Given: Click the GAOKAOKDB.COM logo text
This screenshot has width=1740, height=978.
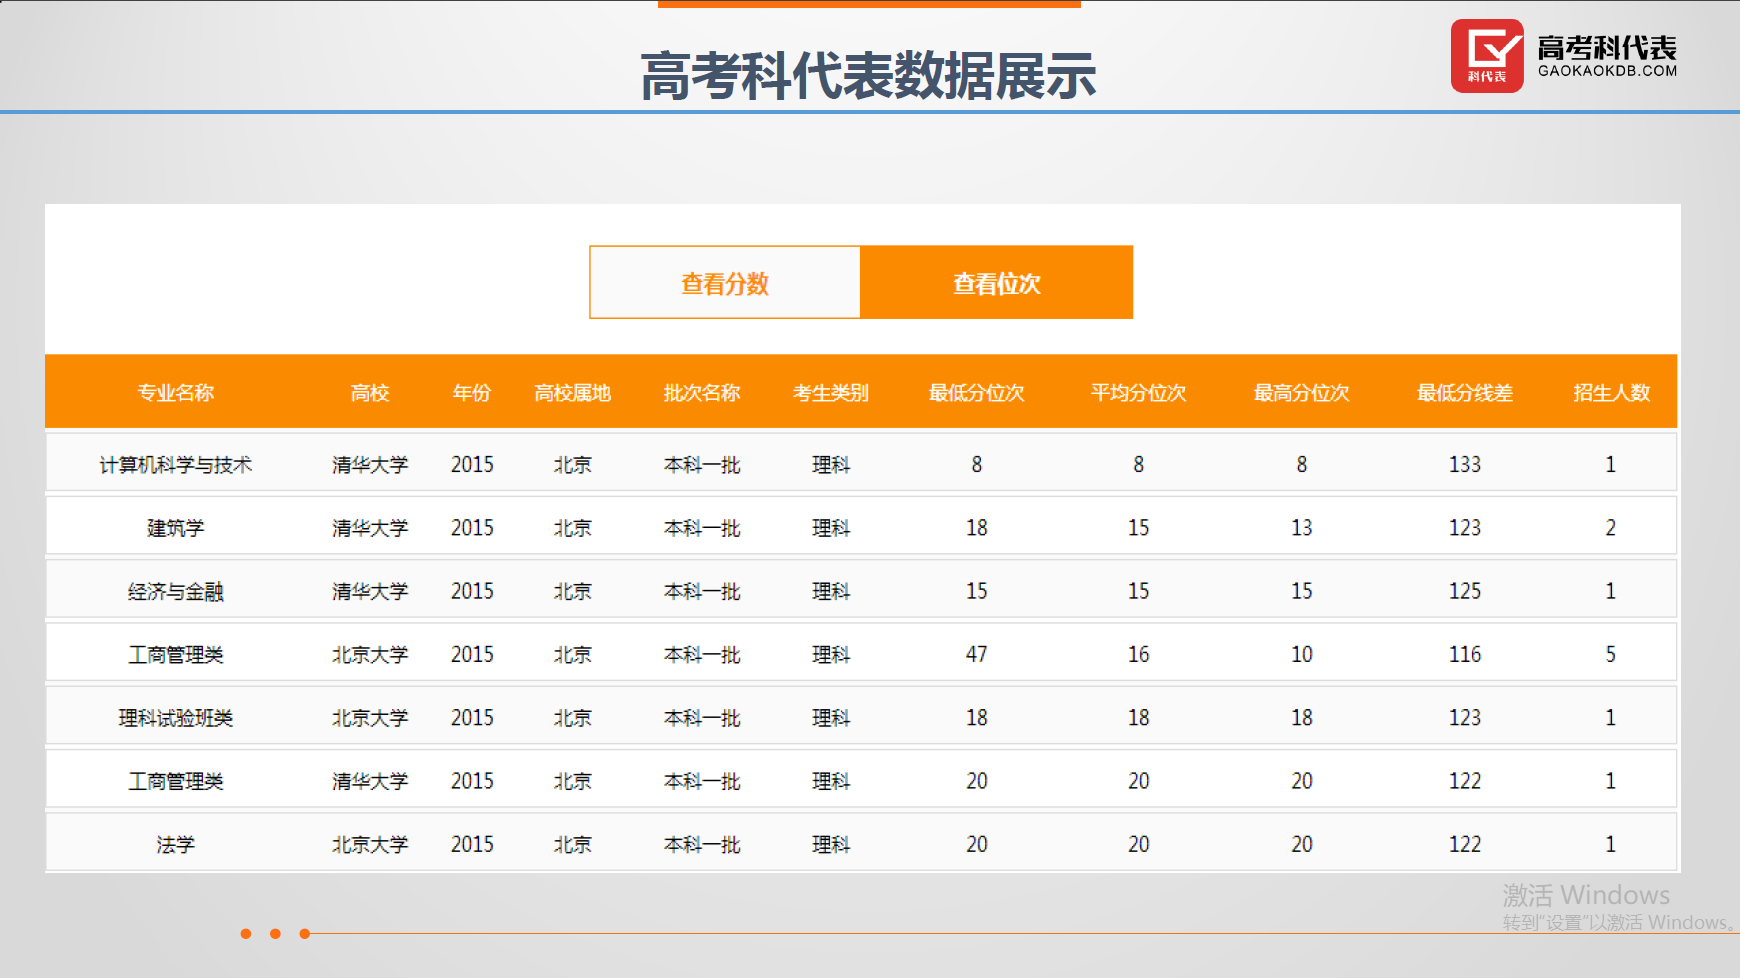Looking at the screenshot, I should 1607,71.
